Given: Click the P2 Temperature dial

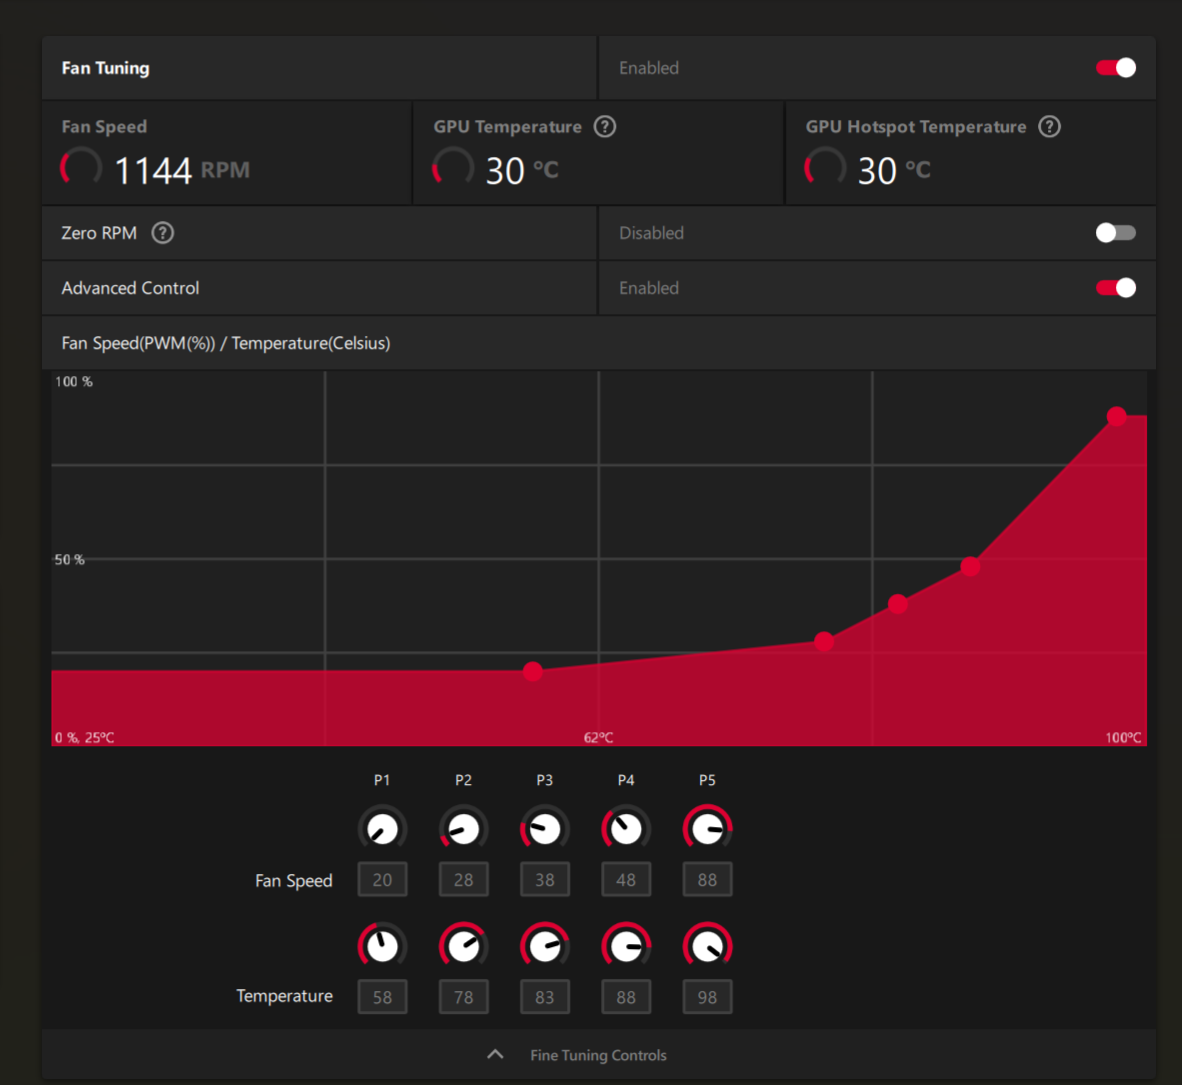Looking at the screenshot, I should pyautogui.click(x=463, y=945).
